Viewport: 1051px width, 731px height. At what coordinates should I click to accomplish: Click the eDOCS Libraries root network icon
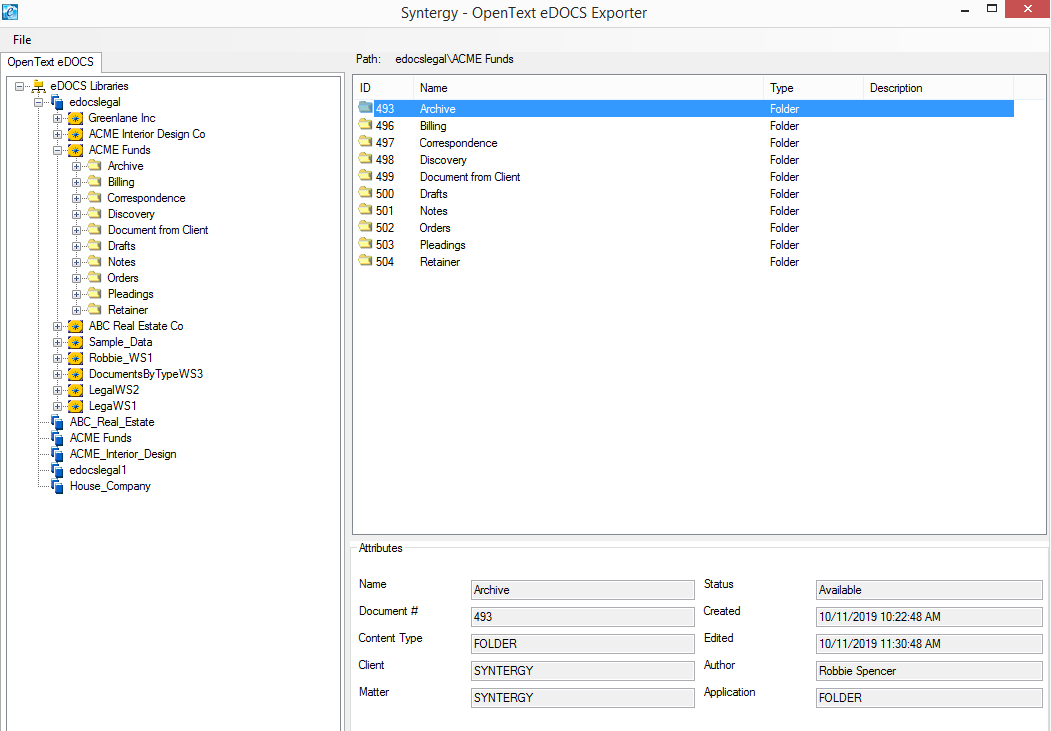click(x=38, y=86)
